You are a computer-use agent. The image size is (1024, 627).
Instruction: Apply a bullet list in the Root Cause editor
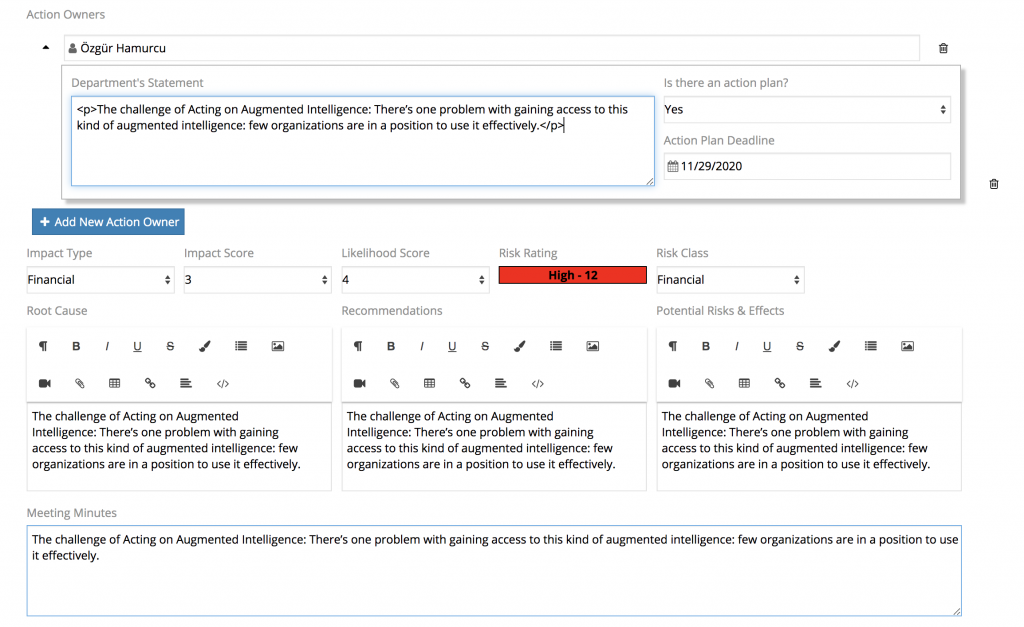[240, 346]
